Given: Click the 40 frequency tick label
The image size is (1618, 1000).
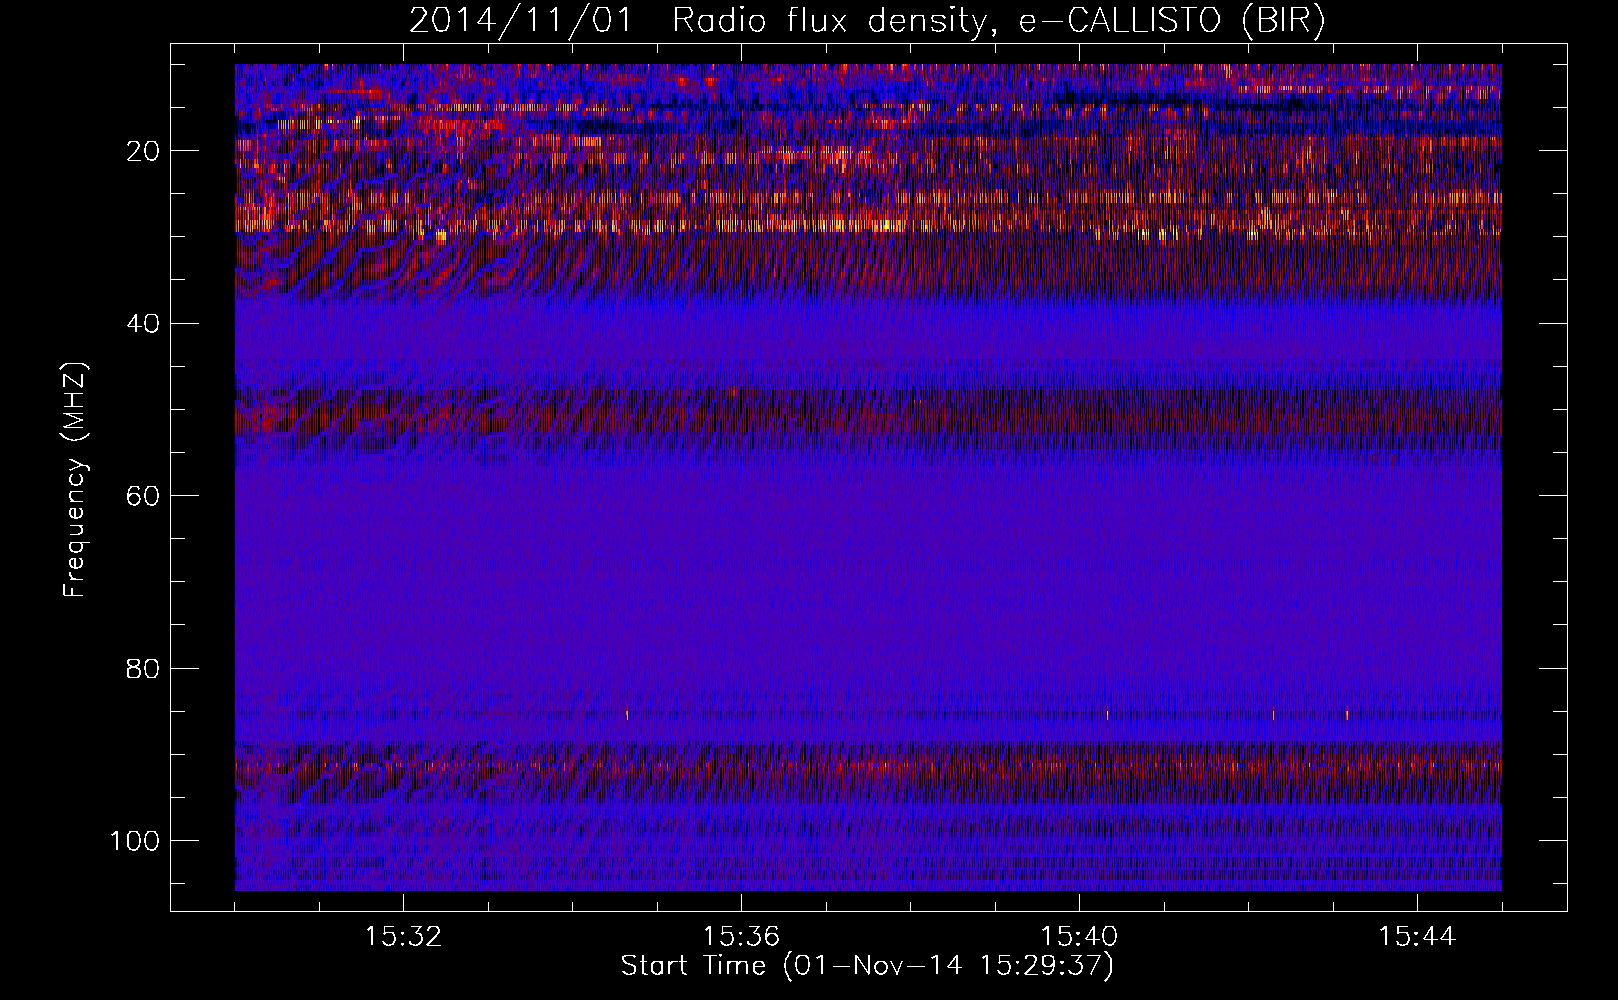Looking at the screenshot, I should [x=144, y=324].
